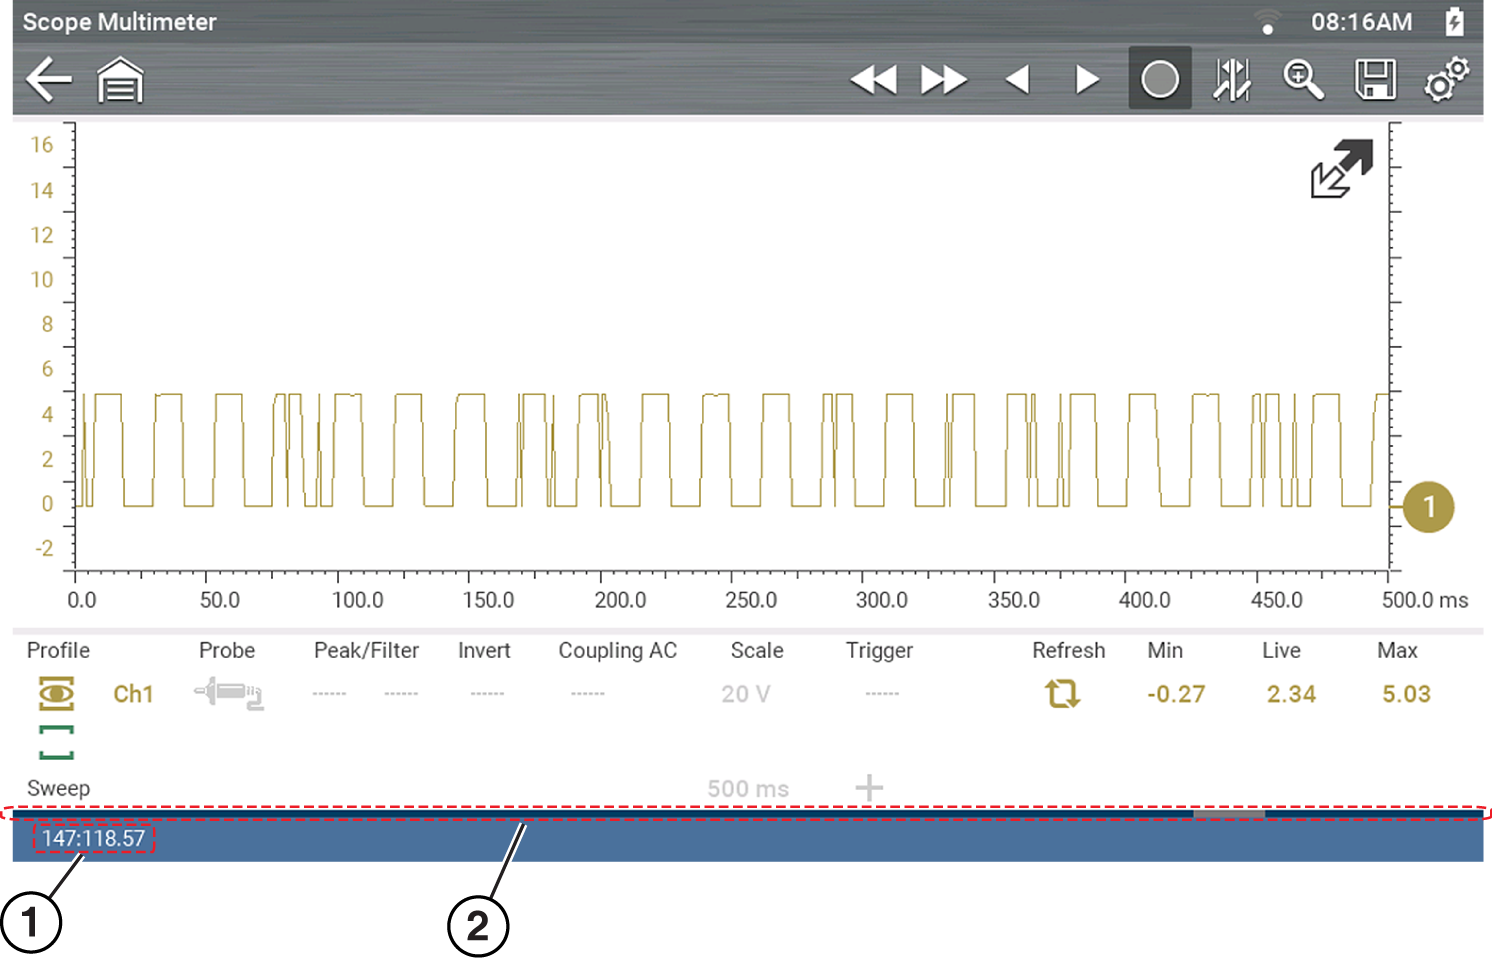
Task: Save the captured waveform data
Action: coord(1375,80)
